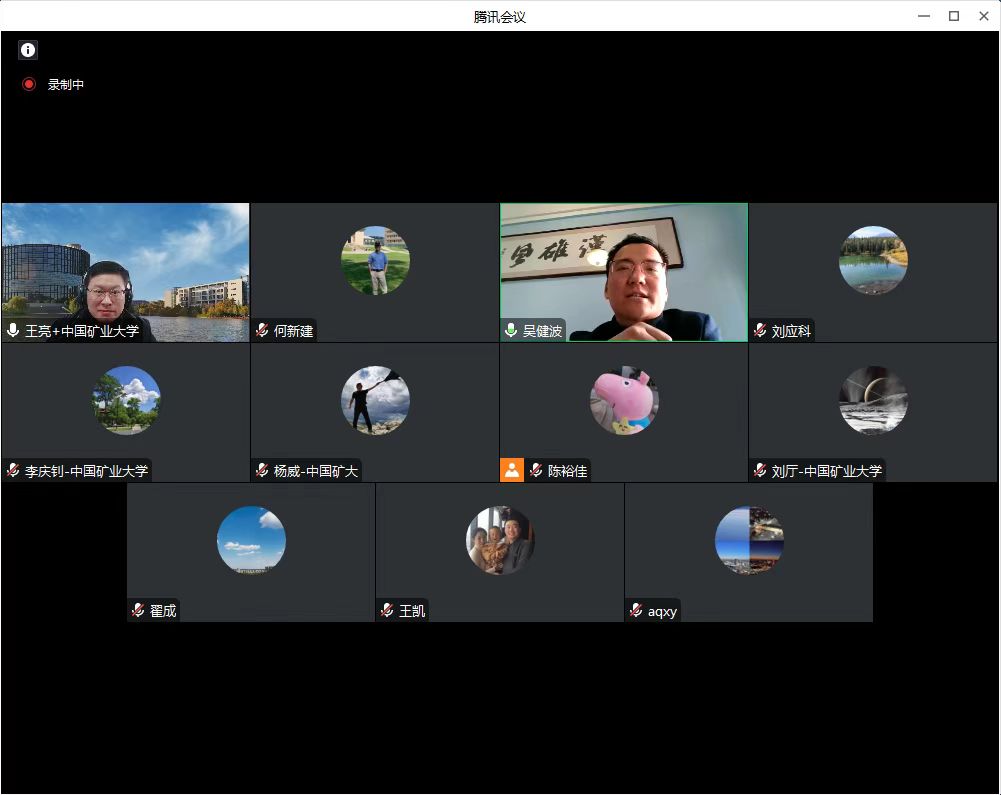The width and height of the screenshot is (1001, 795).
Task: Click 刘厅's black-and-white planet avatar
Action: click(873, 400)
